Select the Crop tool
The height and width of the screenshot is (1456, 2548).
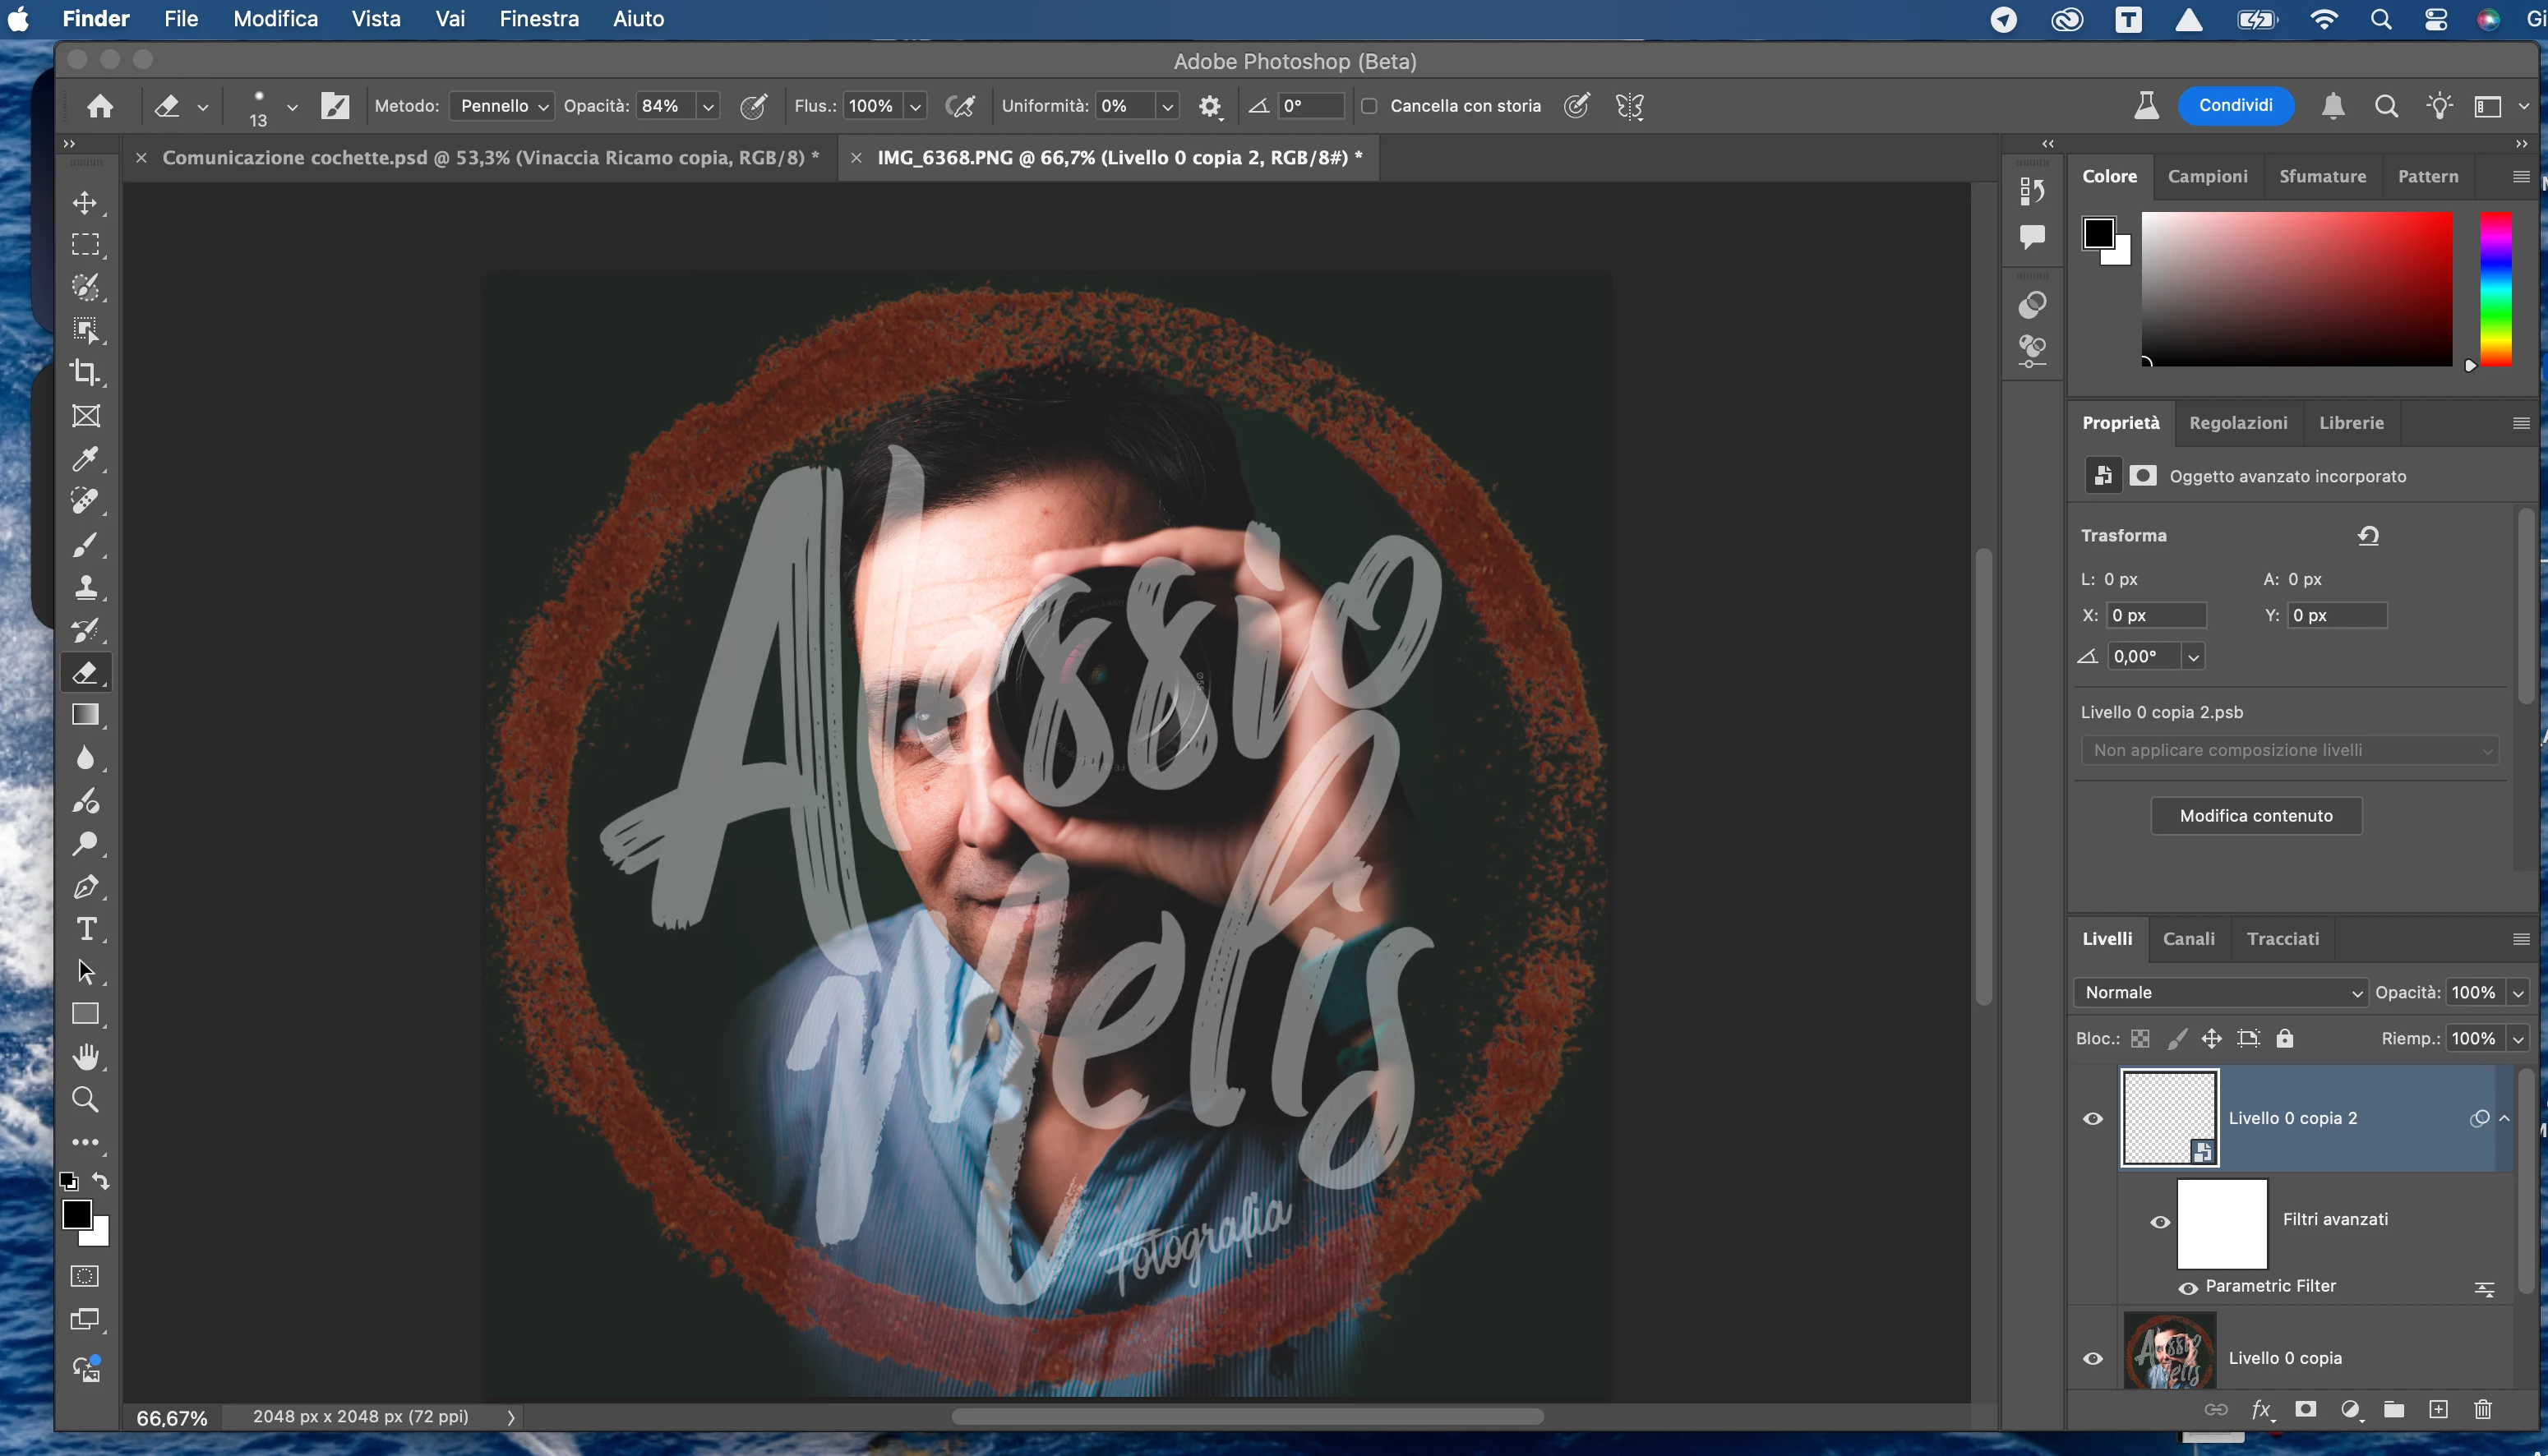pos(86,373)
